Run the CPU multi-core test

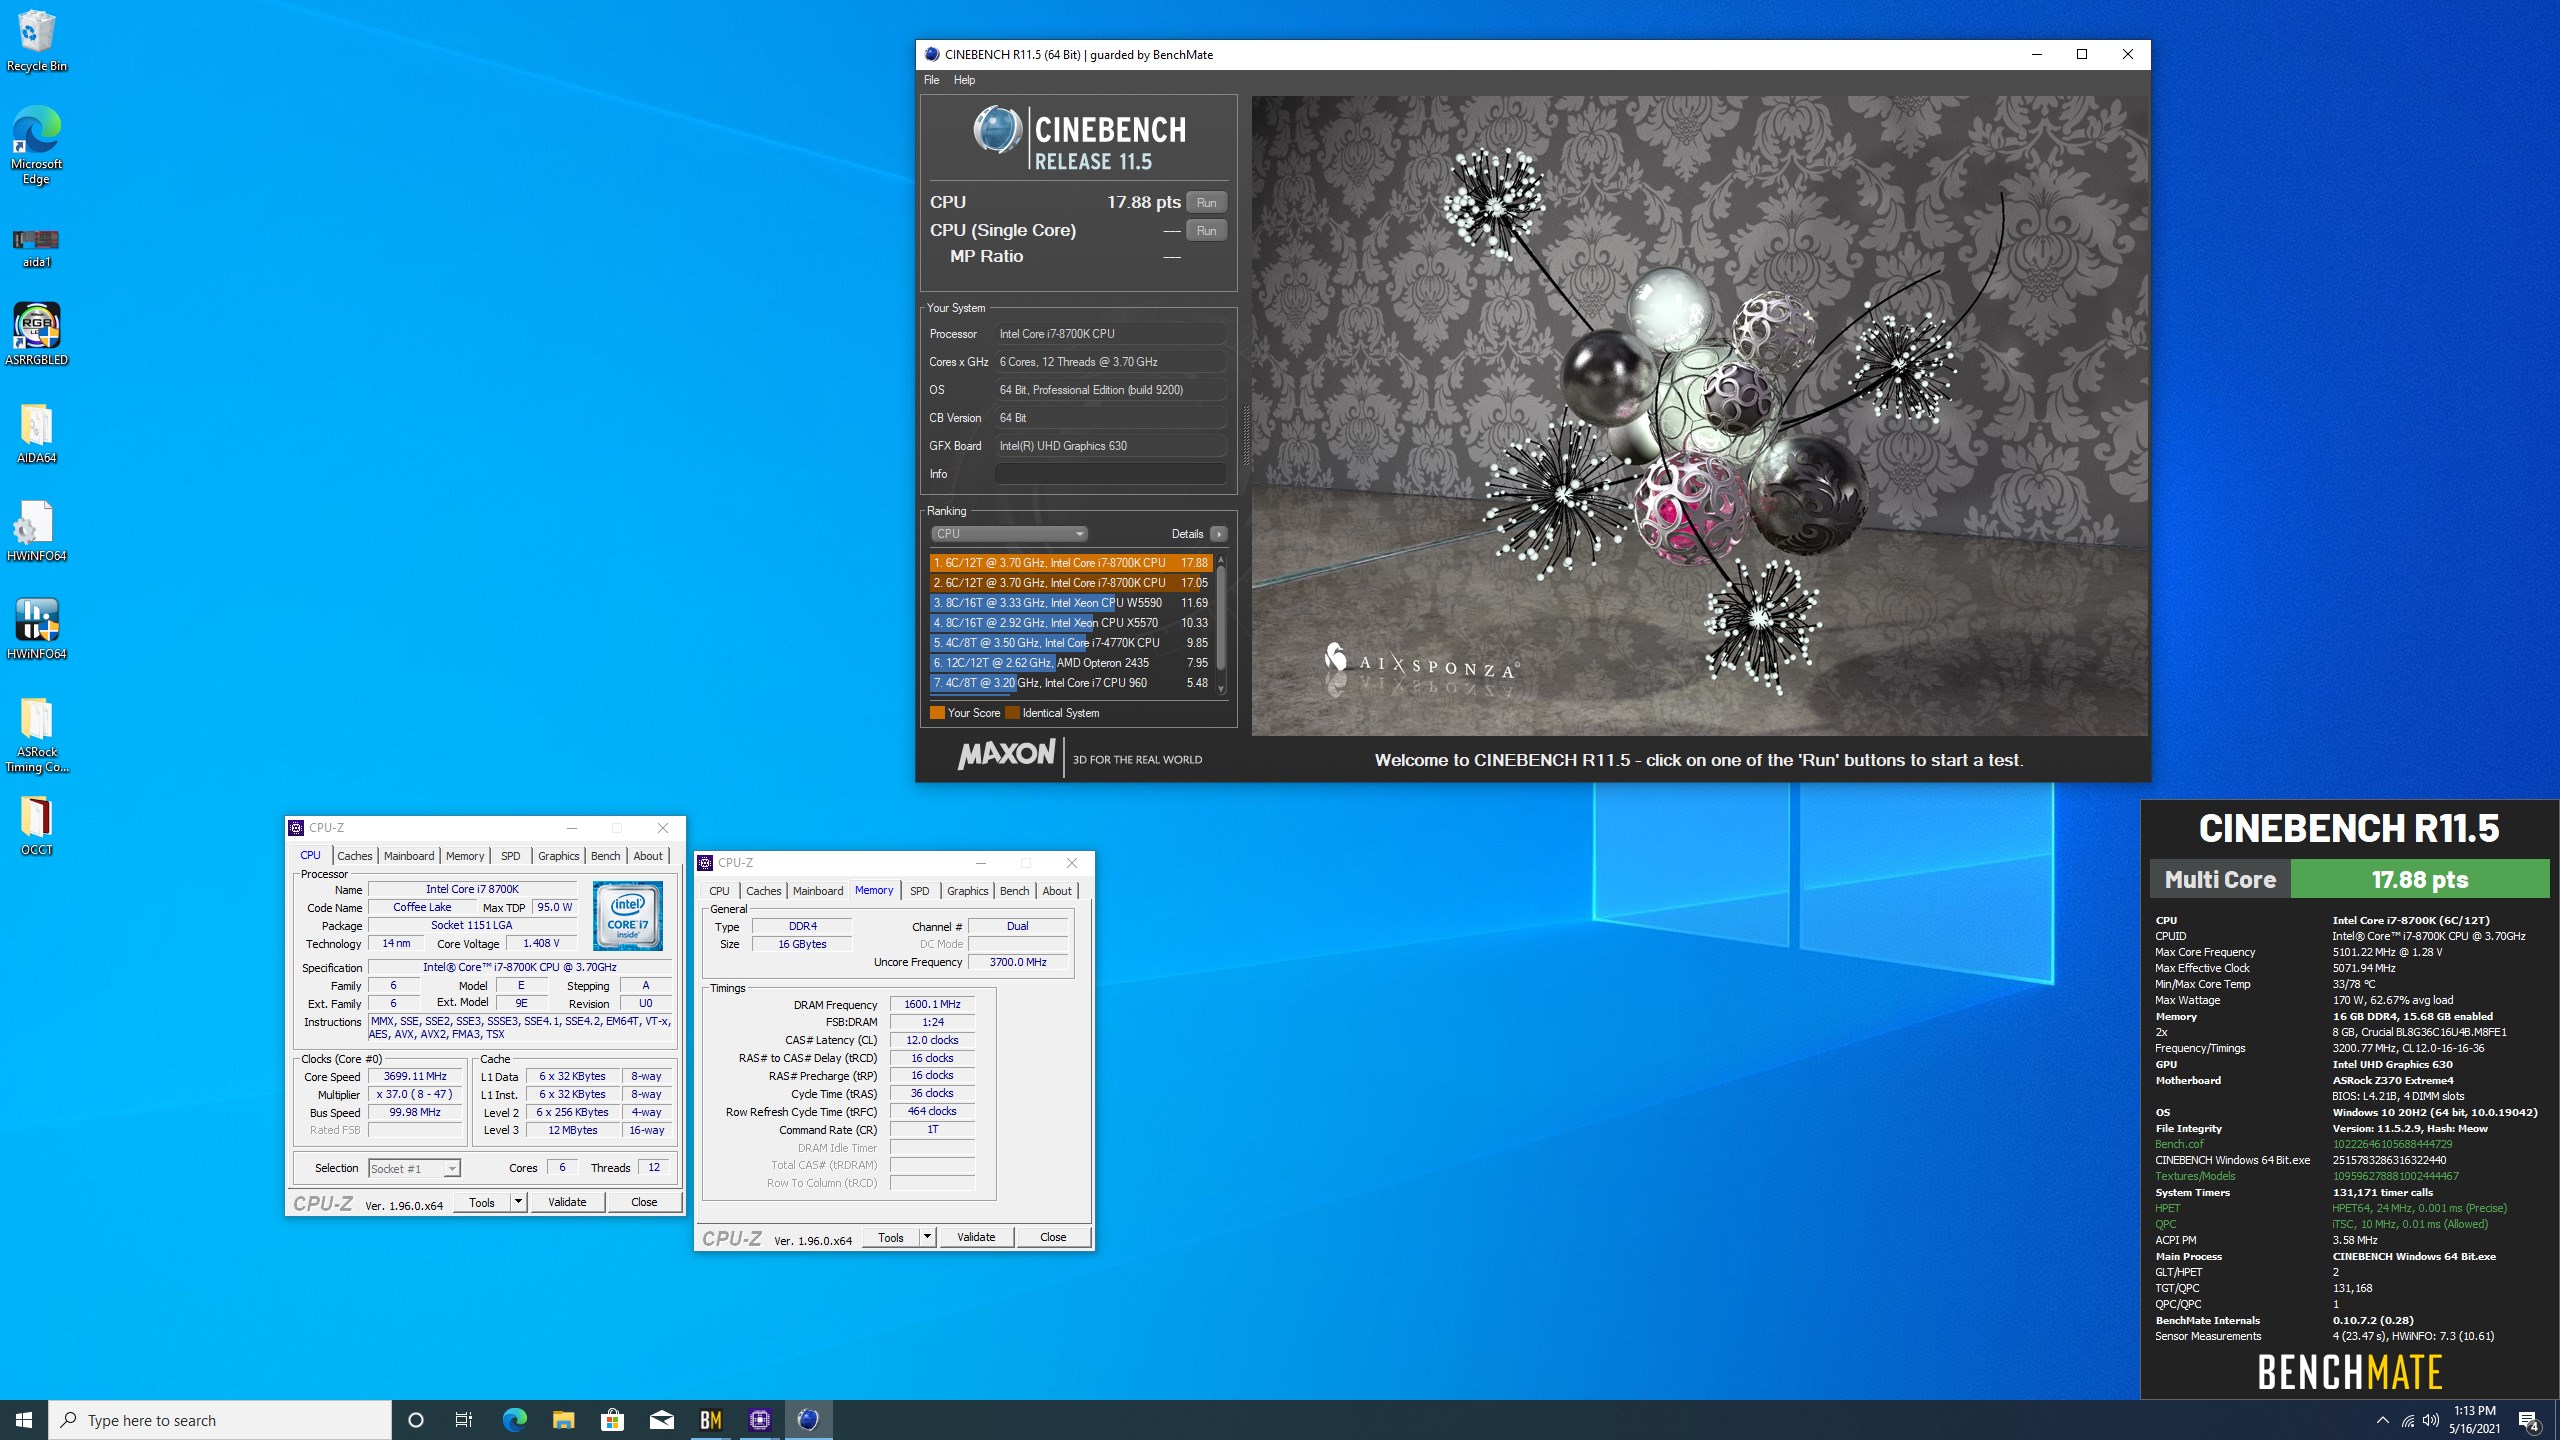(x=1206, y=202)
